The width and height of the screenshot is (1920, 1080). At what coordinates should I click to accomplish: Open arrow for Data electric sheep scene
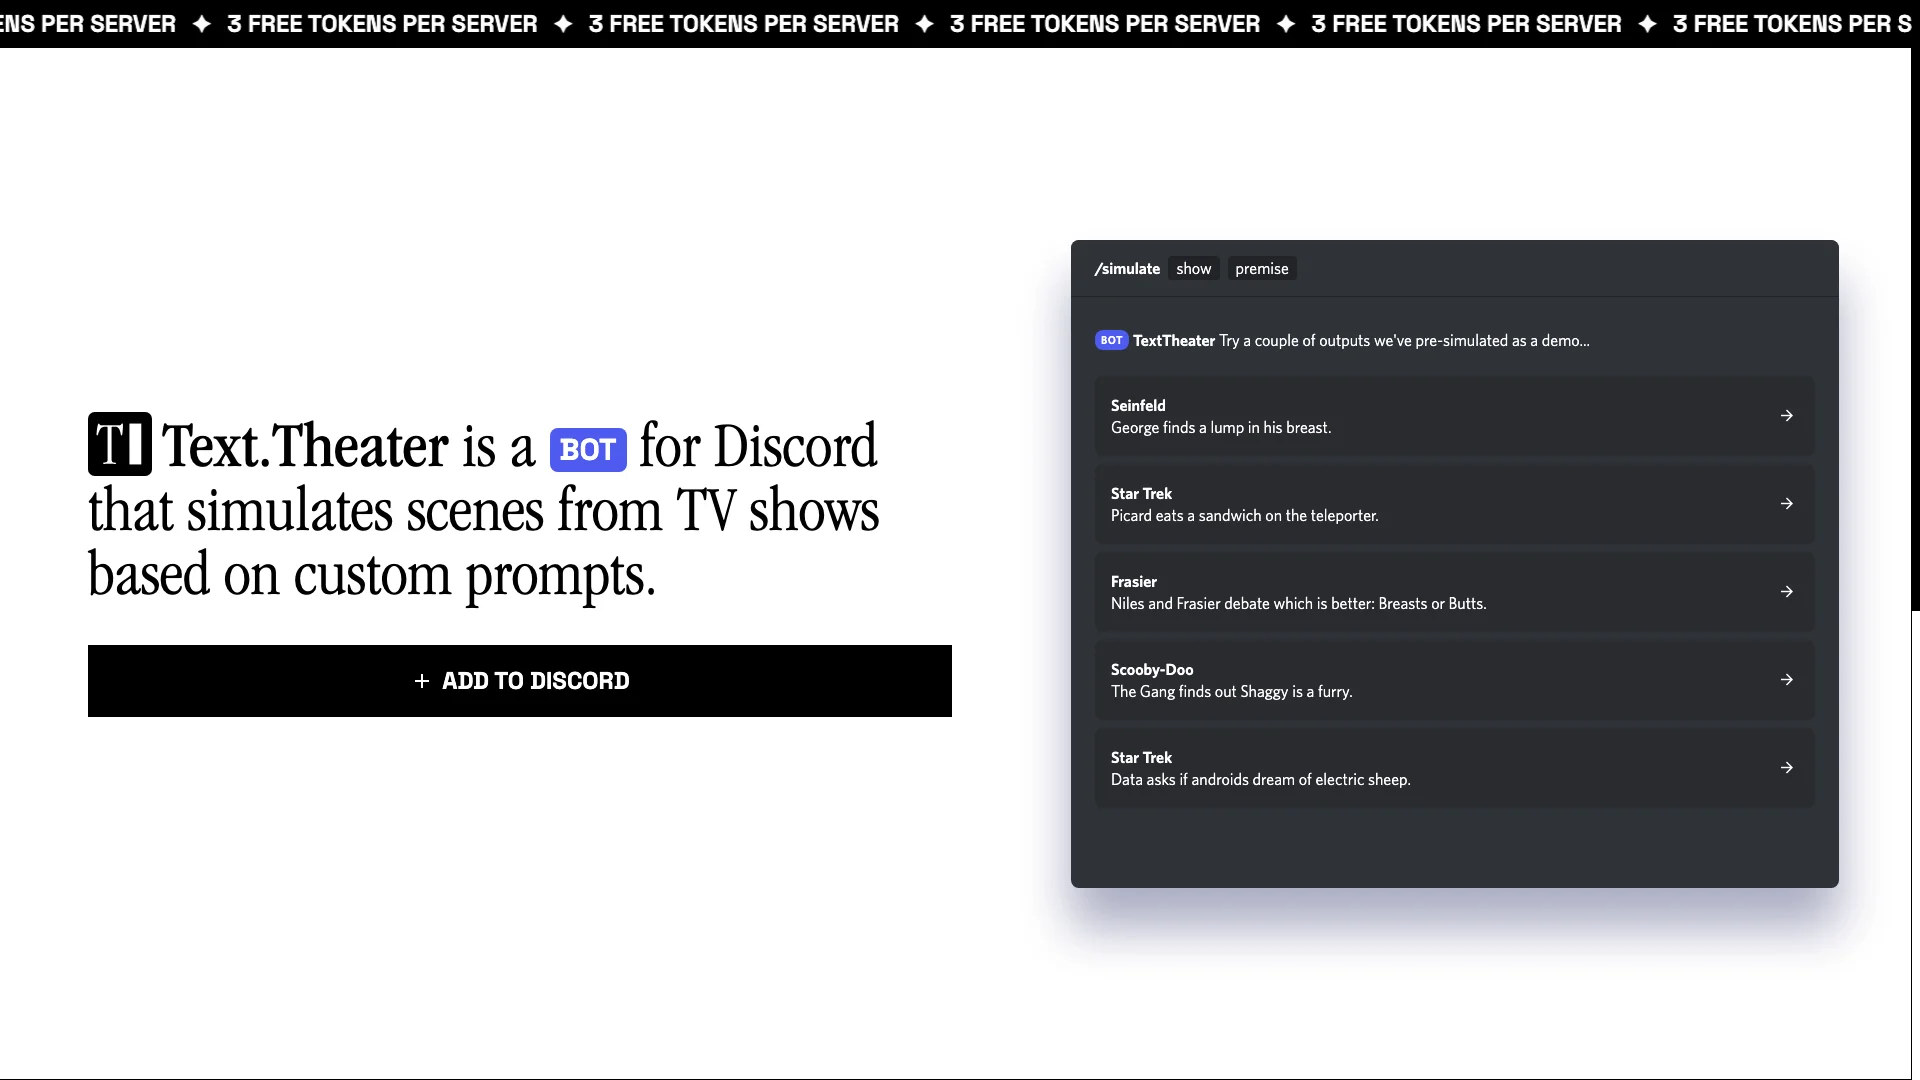1787,768
